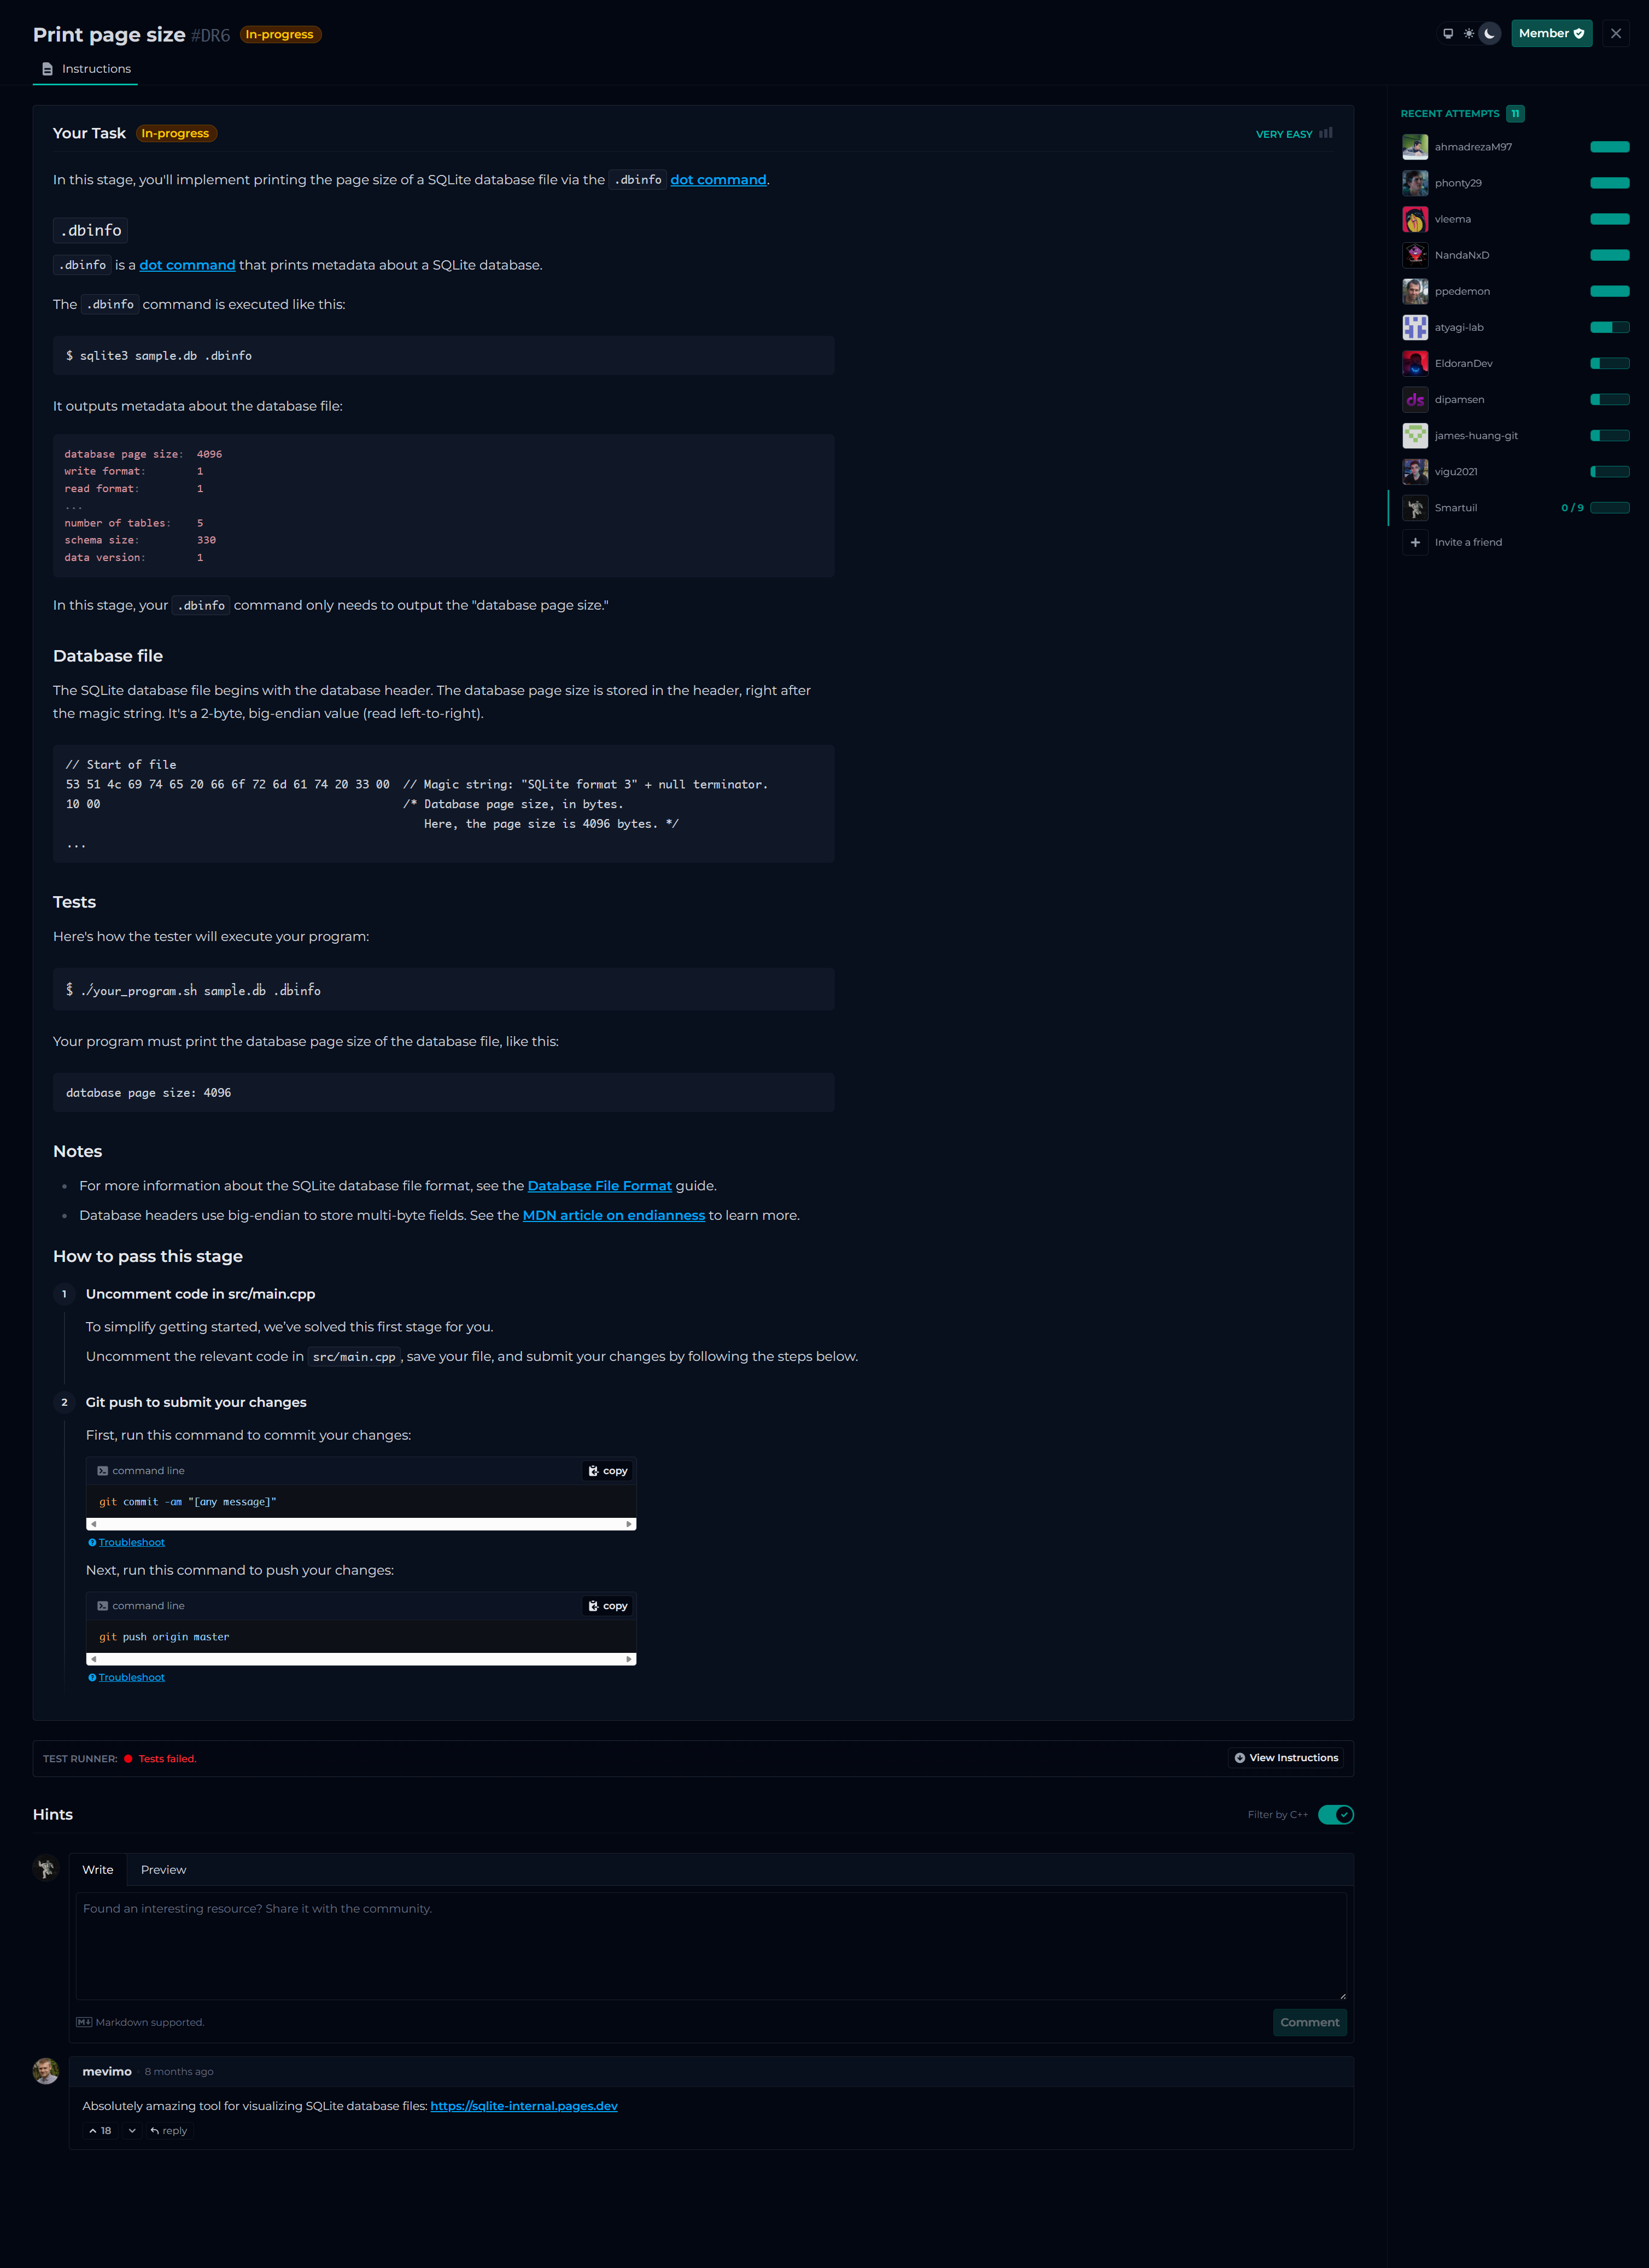Copy the git push origin master command
1649x2268 pixels.
click(x=608, y=1606)
